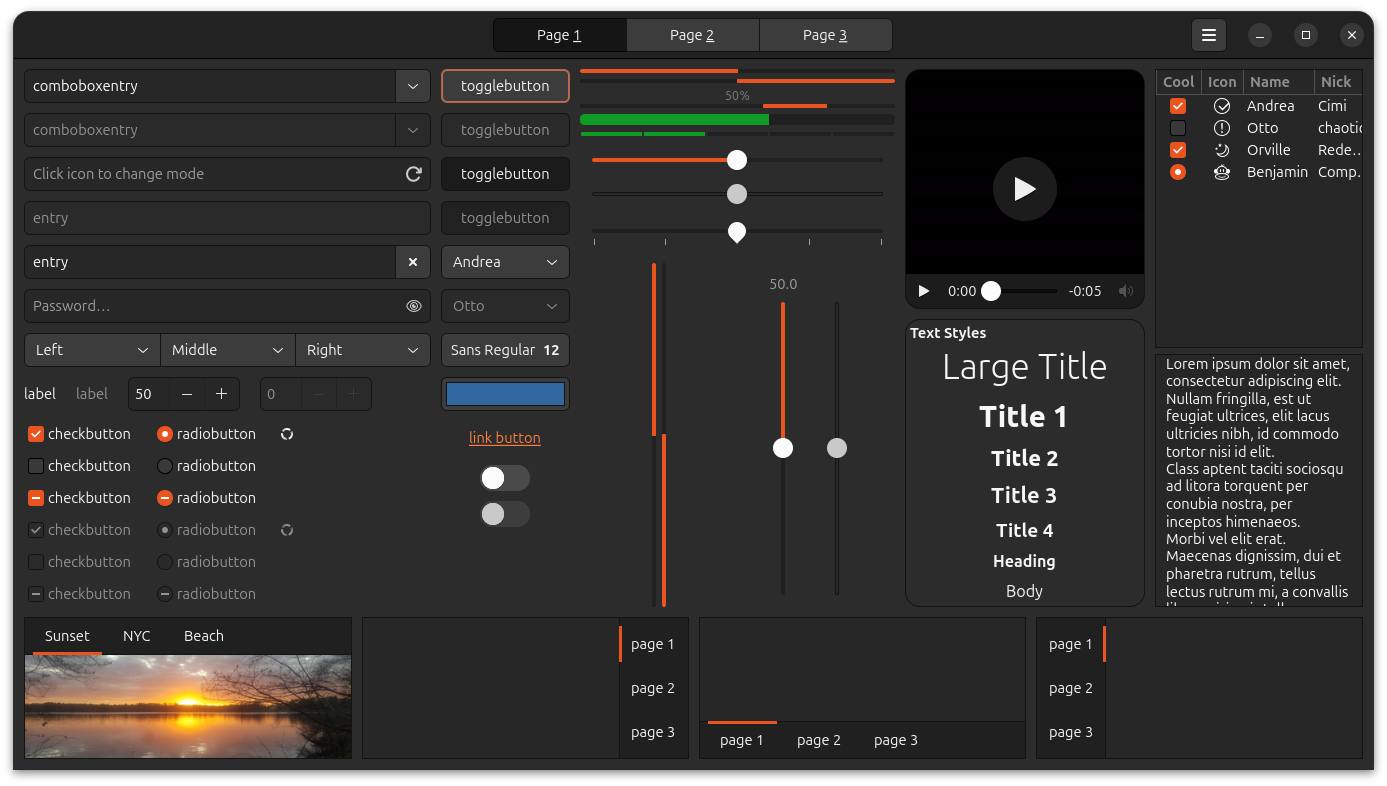This screenshot has height=786, width=1387.
Task: Open Sans Regular font chooser
Action: [x=505, y=350]
